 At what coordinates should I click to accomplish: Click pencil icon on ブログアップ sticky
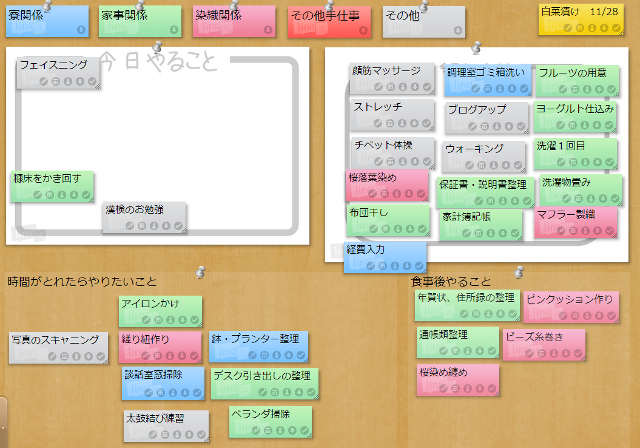(x=472, y=126)
